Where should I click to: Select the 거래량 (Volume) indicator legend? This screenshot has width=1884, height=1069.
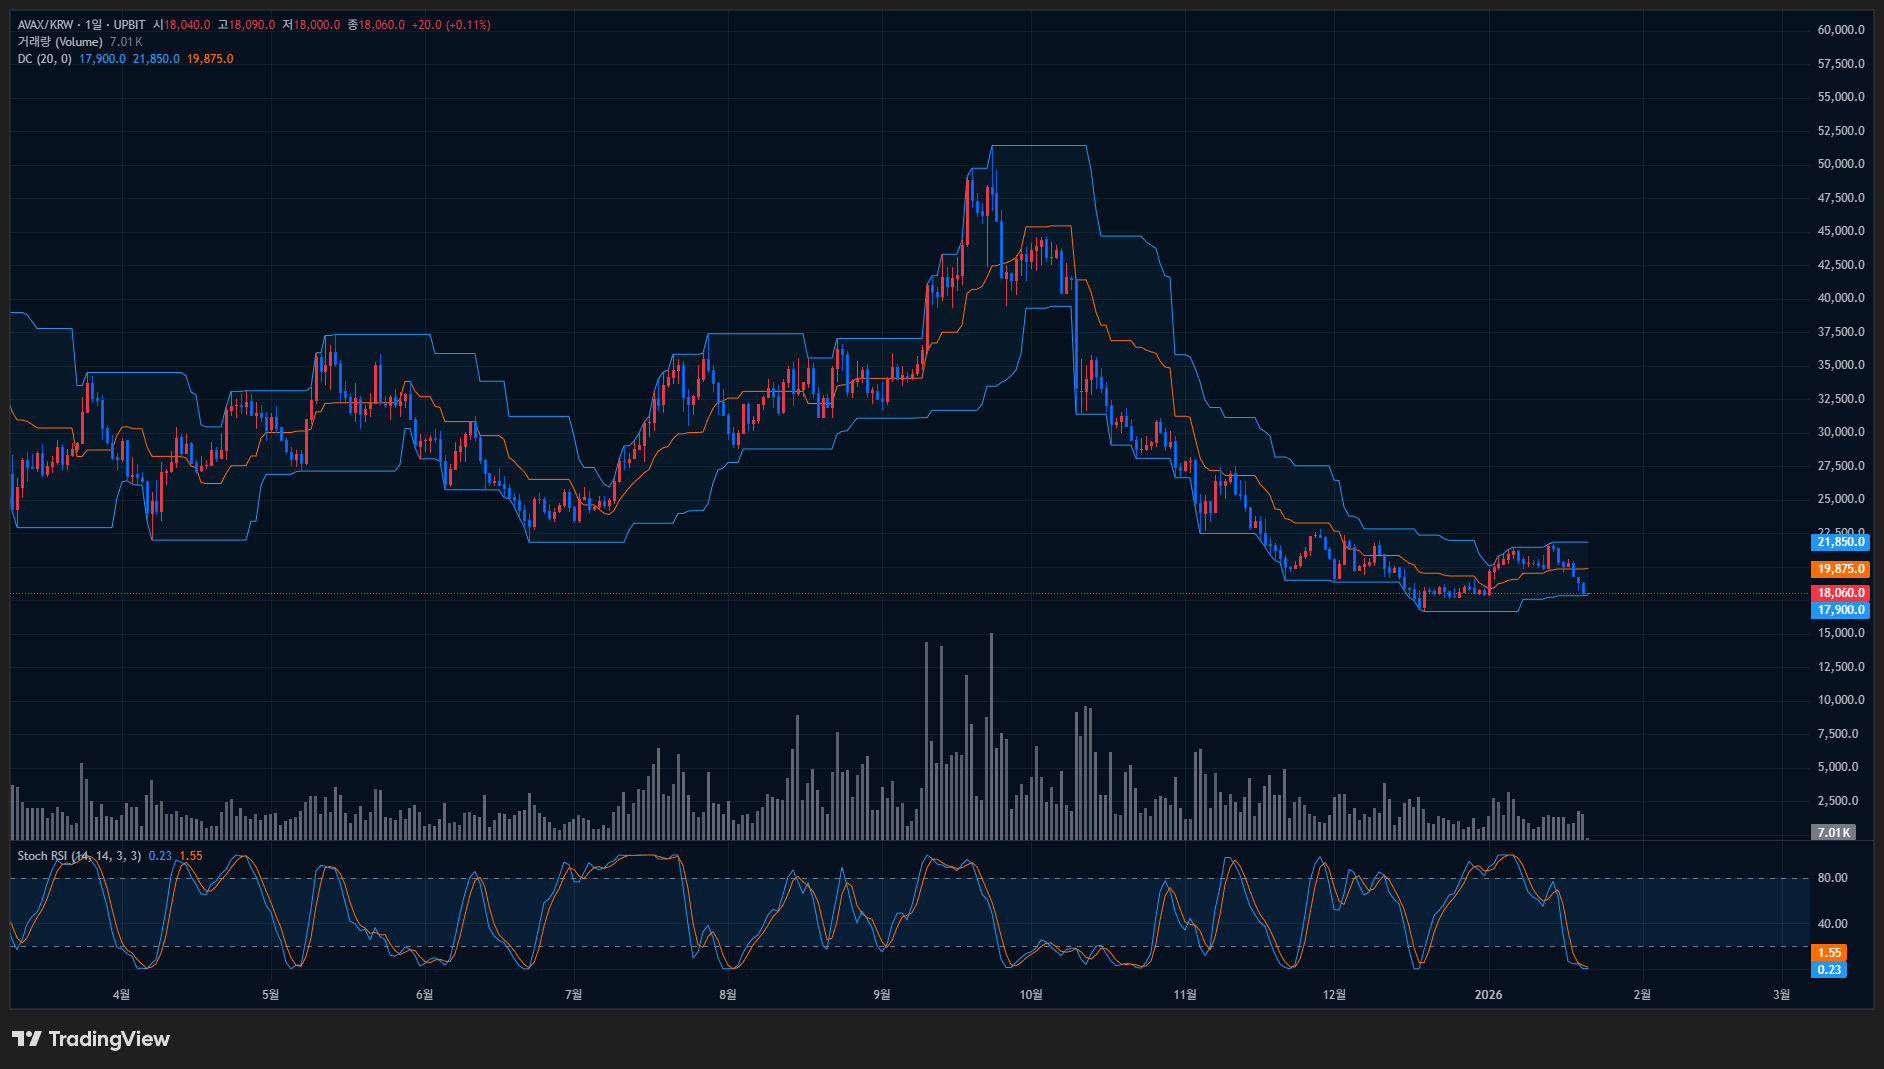tap(60, 42)
